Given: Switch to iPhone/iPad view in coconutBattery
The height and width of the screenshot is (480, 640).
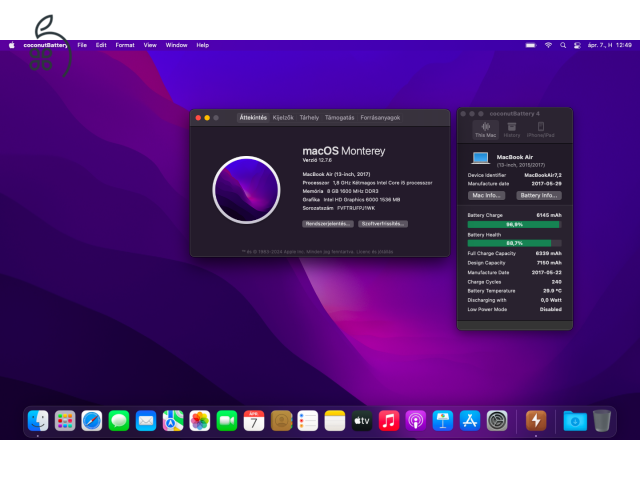Looking at the screenshot, I should (x=540, y=130).
